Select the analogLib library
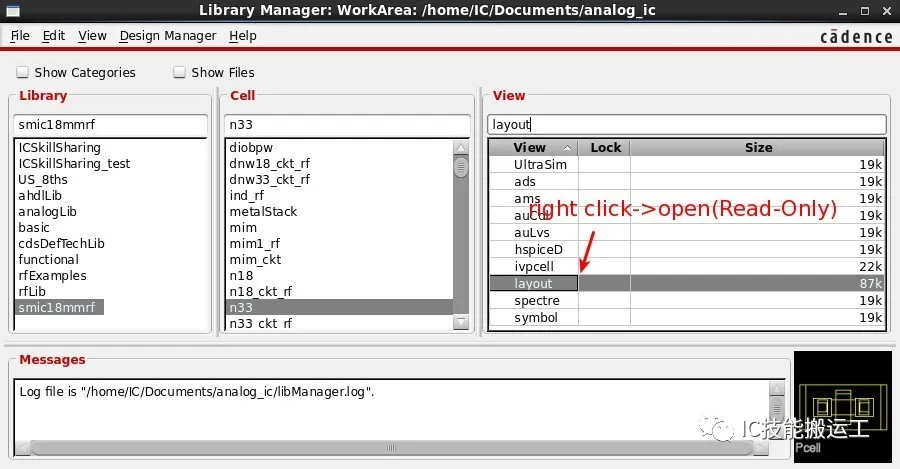The height and width of the screenshot is (469, 900). pyautogui.click(x=47, y=212)
